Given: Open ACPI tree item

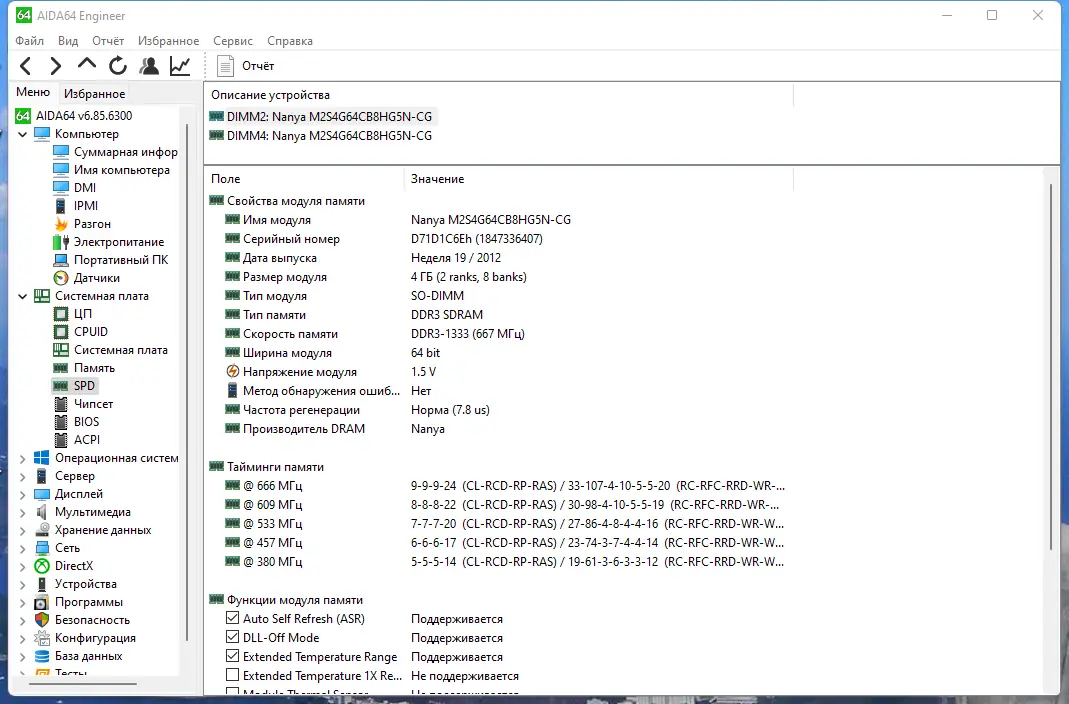Looking at the screenshot, I should pos(76,440).
